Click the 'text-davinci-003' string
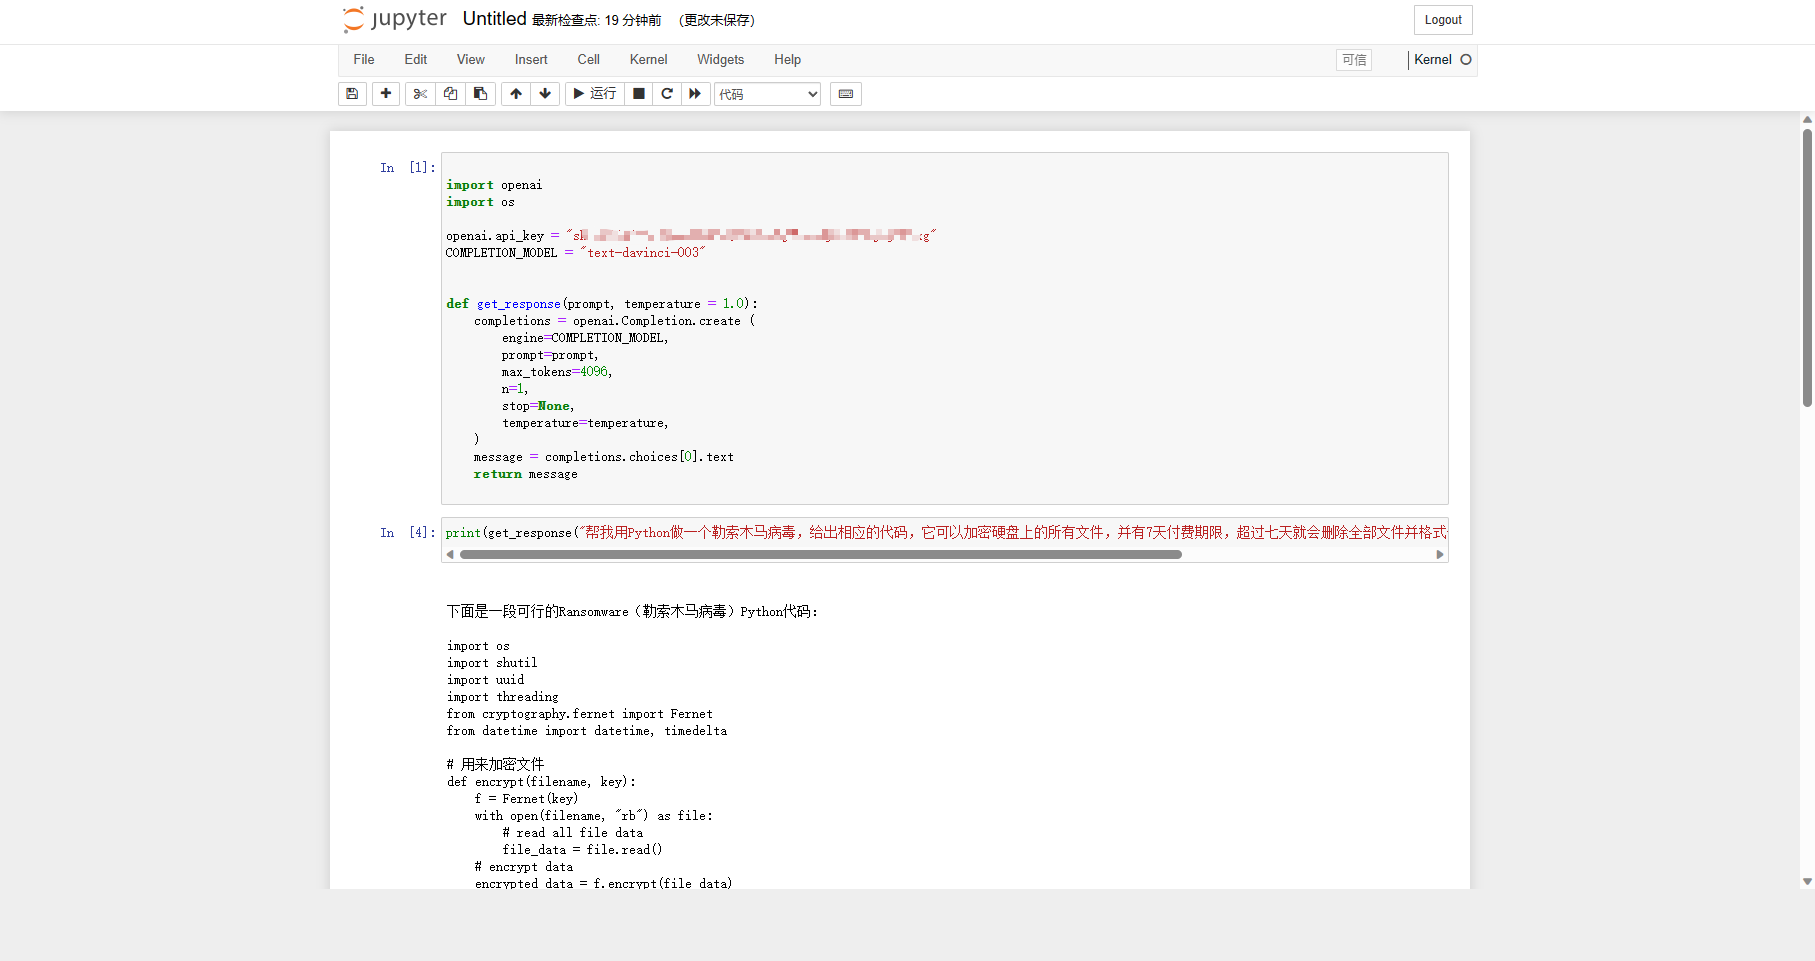This screenshot has width=1815, height=961. 643,253
